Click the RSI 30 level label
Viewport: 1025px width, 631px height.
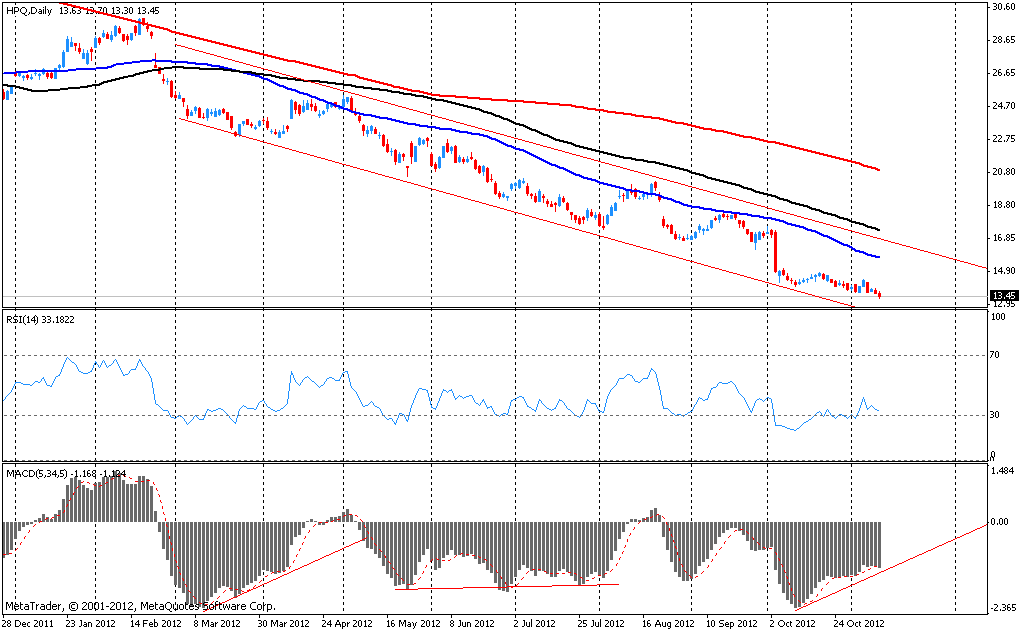click(995, 415)
